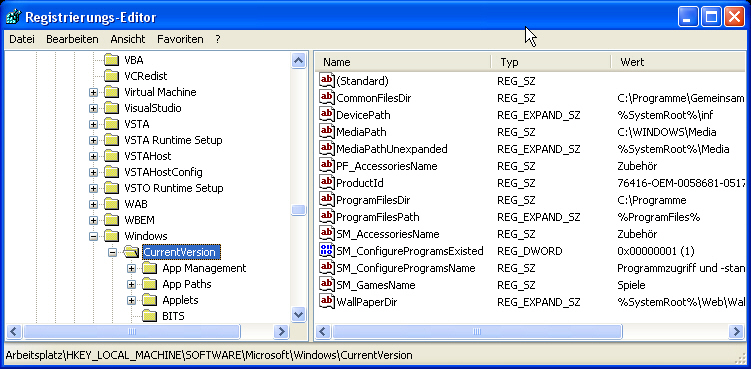751x369 pixels.
Task: Click the icon of WallPaperDir value
Action: click(x=327, y=302)
